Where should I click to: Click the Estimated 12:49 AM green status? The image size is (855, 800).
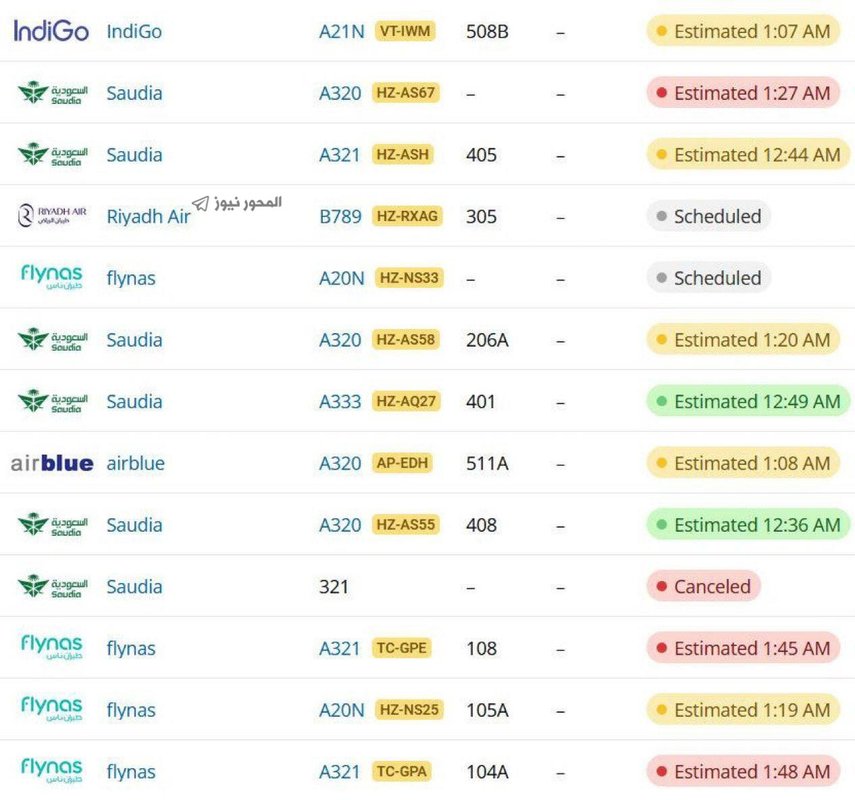coord(749,401)
